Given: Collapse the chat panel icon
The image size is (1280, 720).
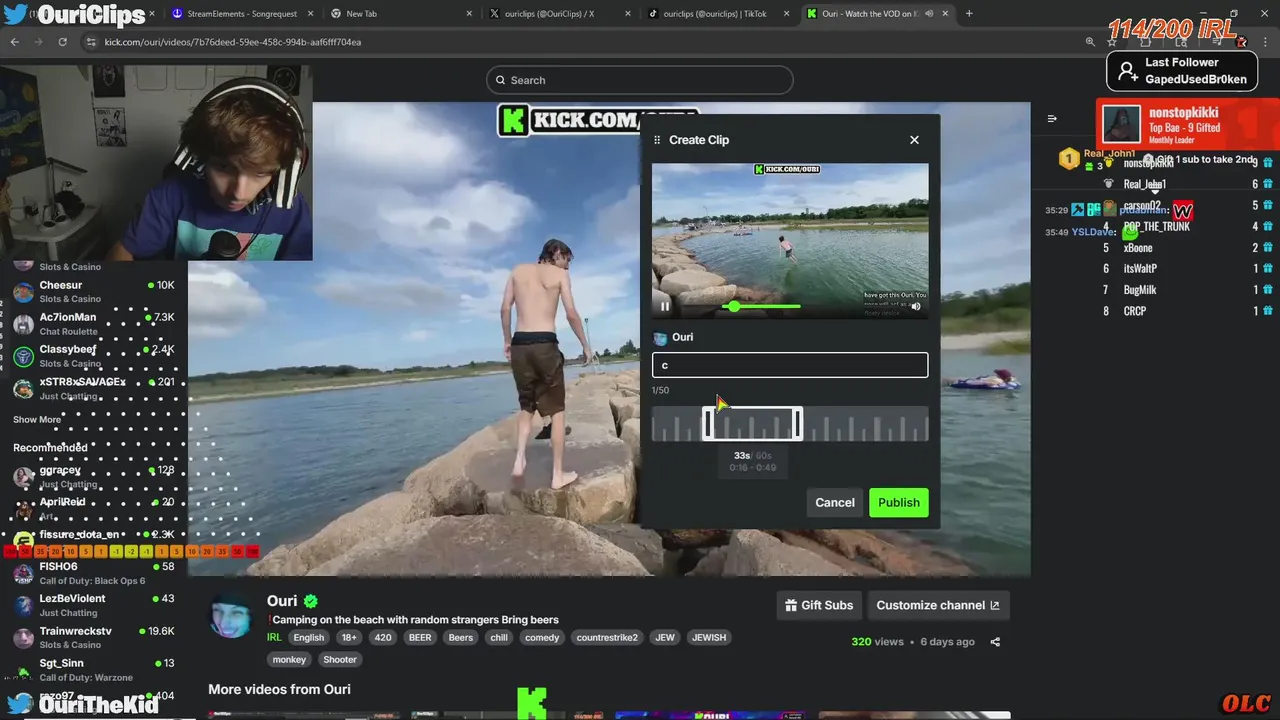Looking at the screenshot, I should click(x=1052, y=118).
